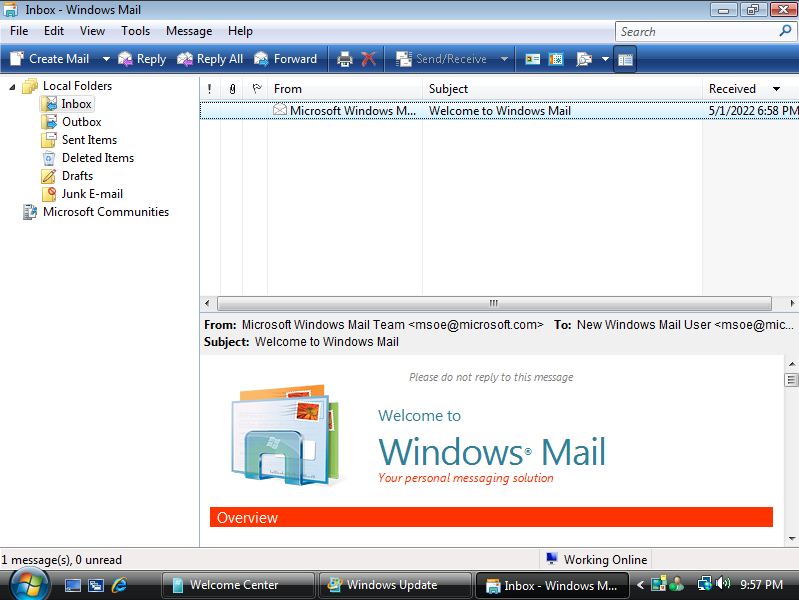Open the Outbox folder
799x600 pixels.
tap(82, 122)
